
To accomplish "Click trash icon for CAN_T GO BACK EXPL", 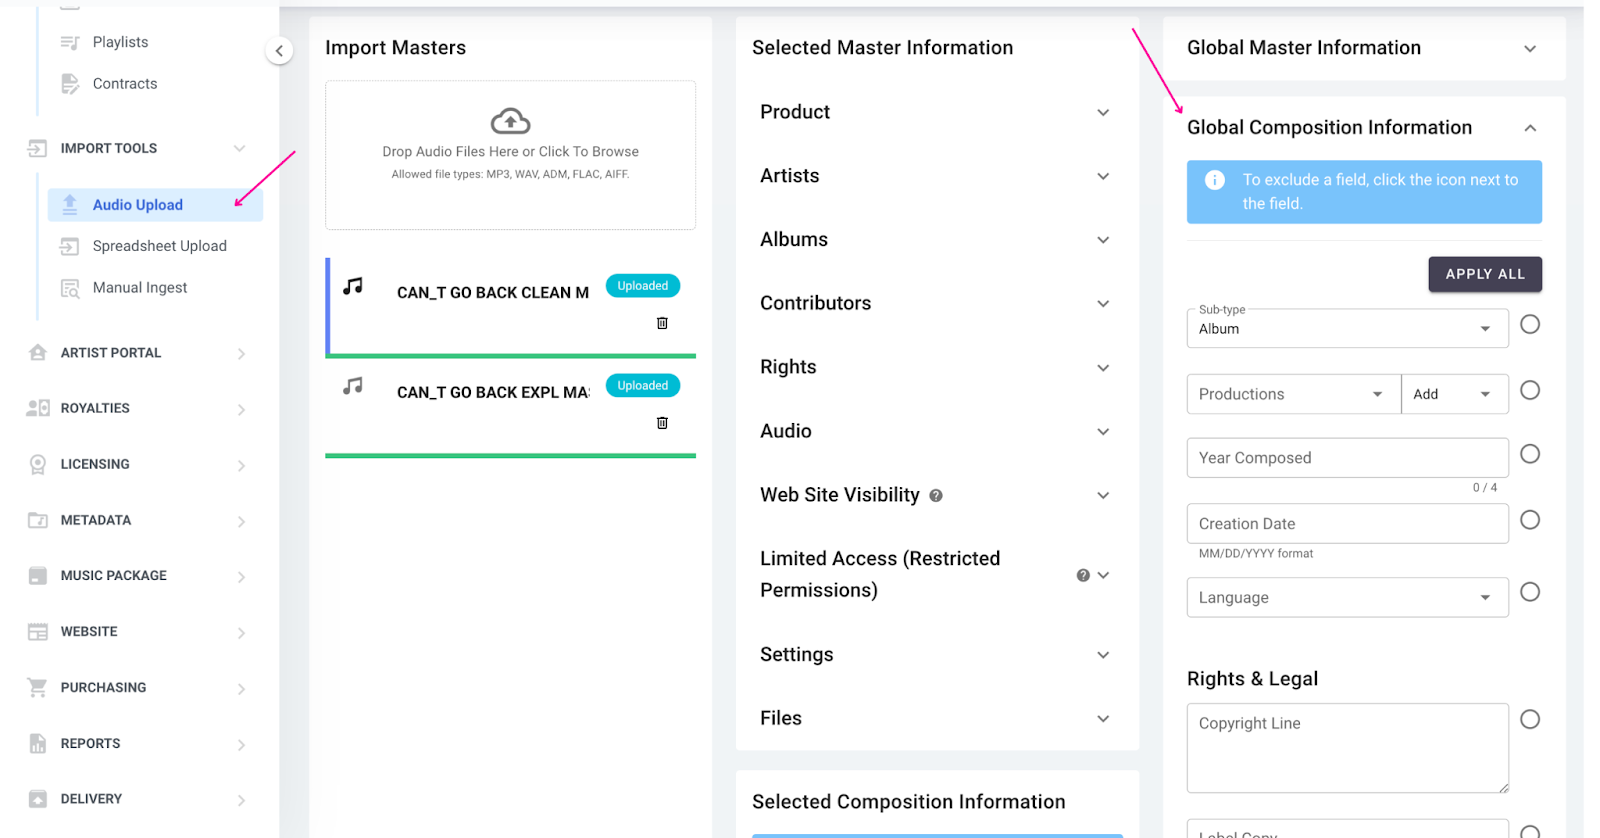I will tap(662, 423).
